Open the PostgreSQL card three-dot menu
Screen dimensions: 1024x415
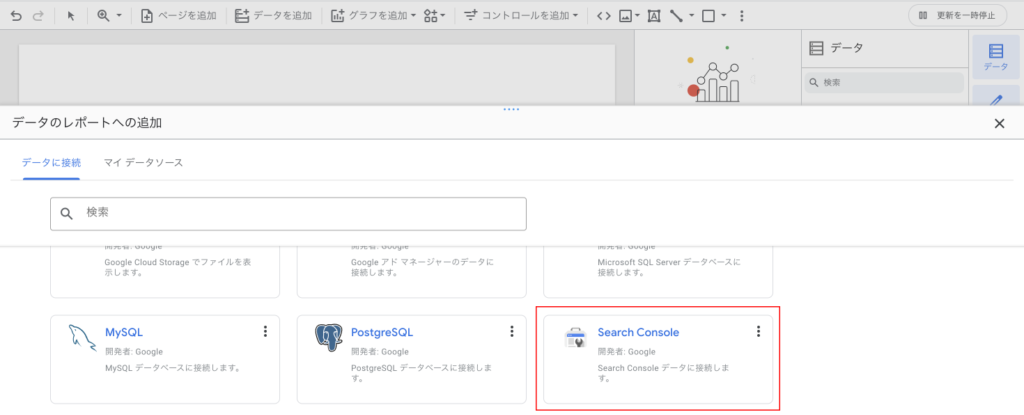point(512,331)
